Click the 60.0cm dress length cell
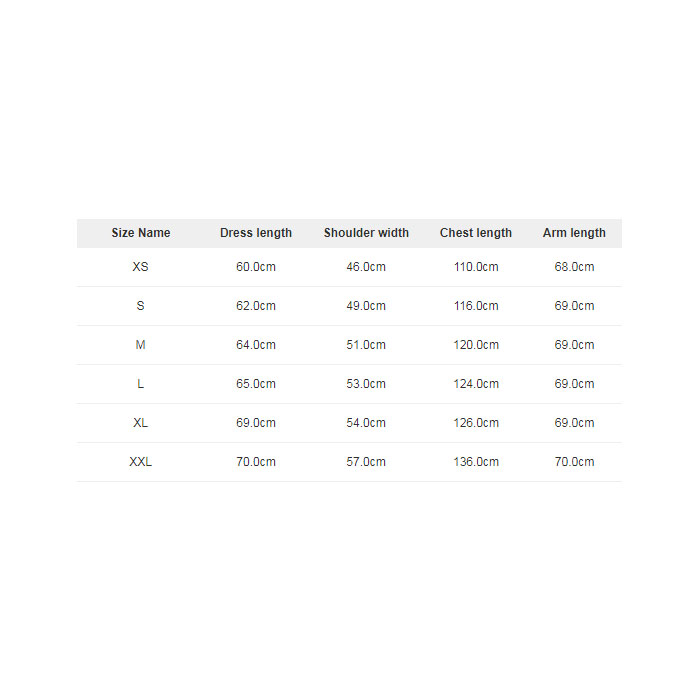Image resolution: width=700 pixels, height=700 pixels. point(256,267)
